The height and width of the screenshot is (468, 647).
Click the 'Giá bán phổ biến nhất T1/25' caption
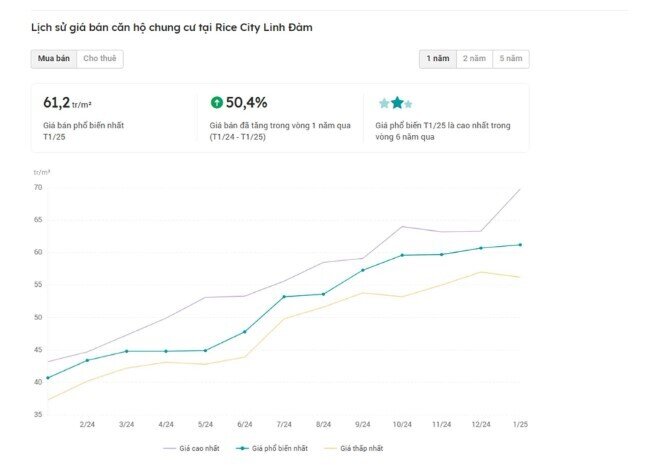pyautogui.click(x=83, y=131)
